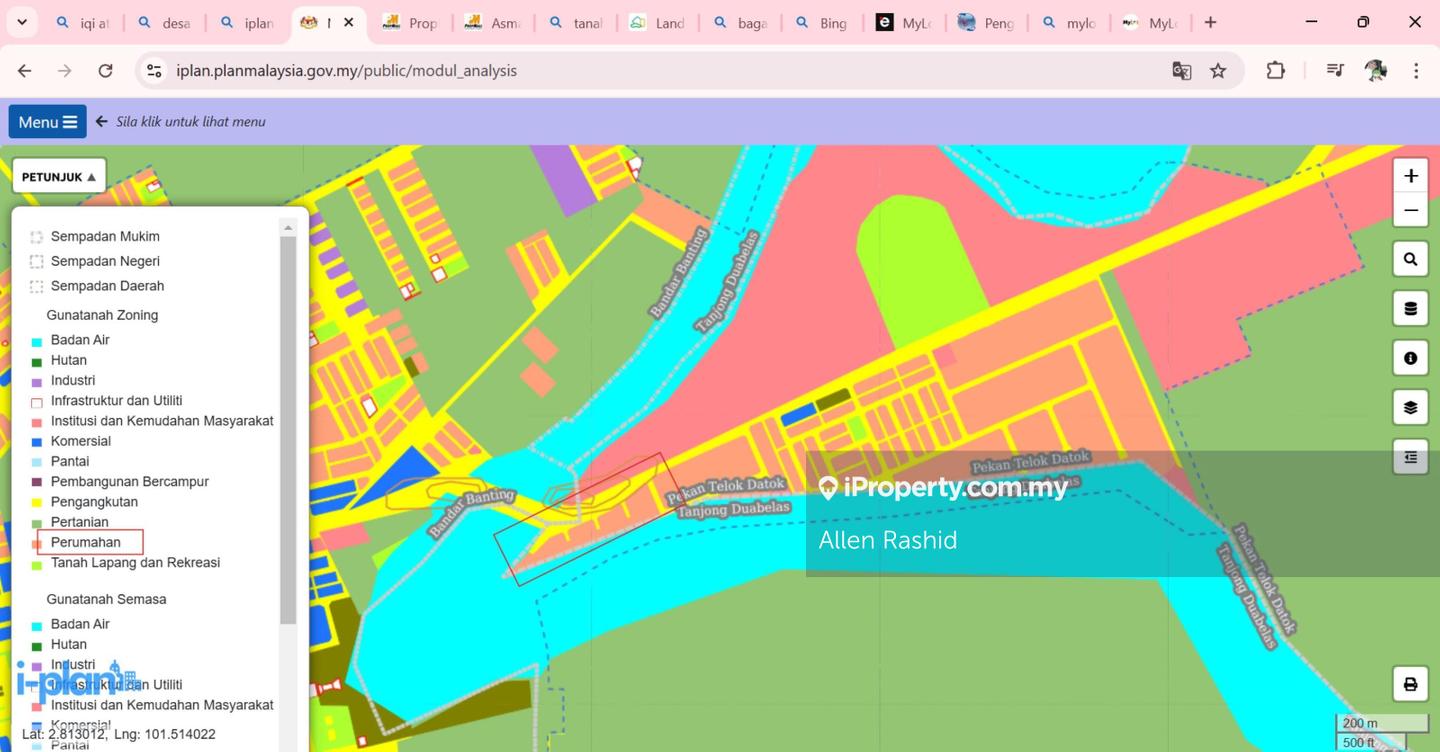This screenshot has height=752, width=1440.
Task: Zoom out of the map
Action: point(1410,210)
